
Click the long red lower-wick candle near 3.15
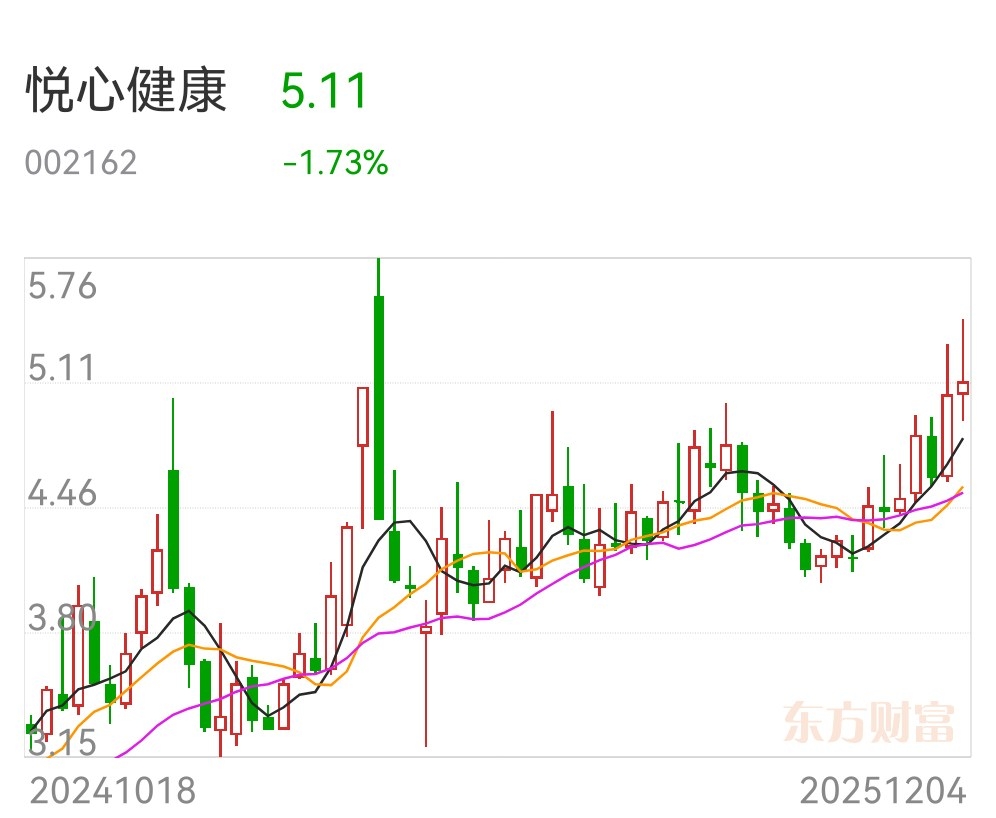(426, 673)
